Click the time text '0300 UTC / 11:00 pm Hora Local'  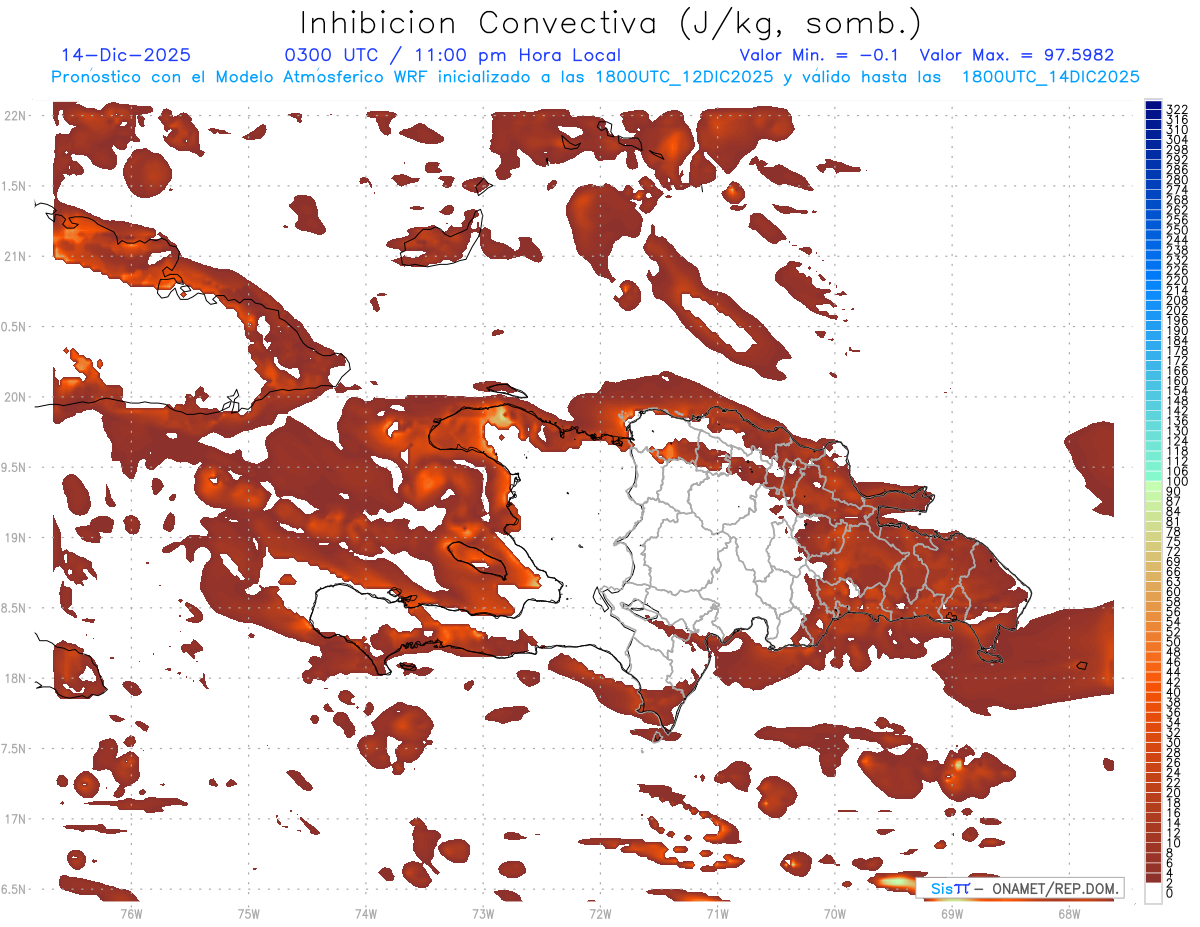pyautogui.click(x=453, y=55)
